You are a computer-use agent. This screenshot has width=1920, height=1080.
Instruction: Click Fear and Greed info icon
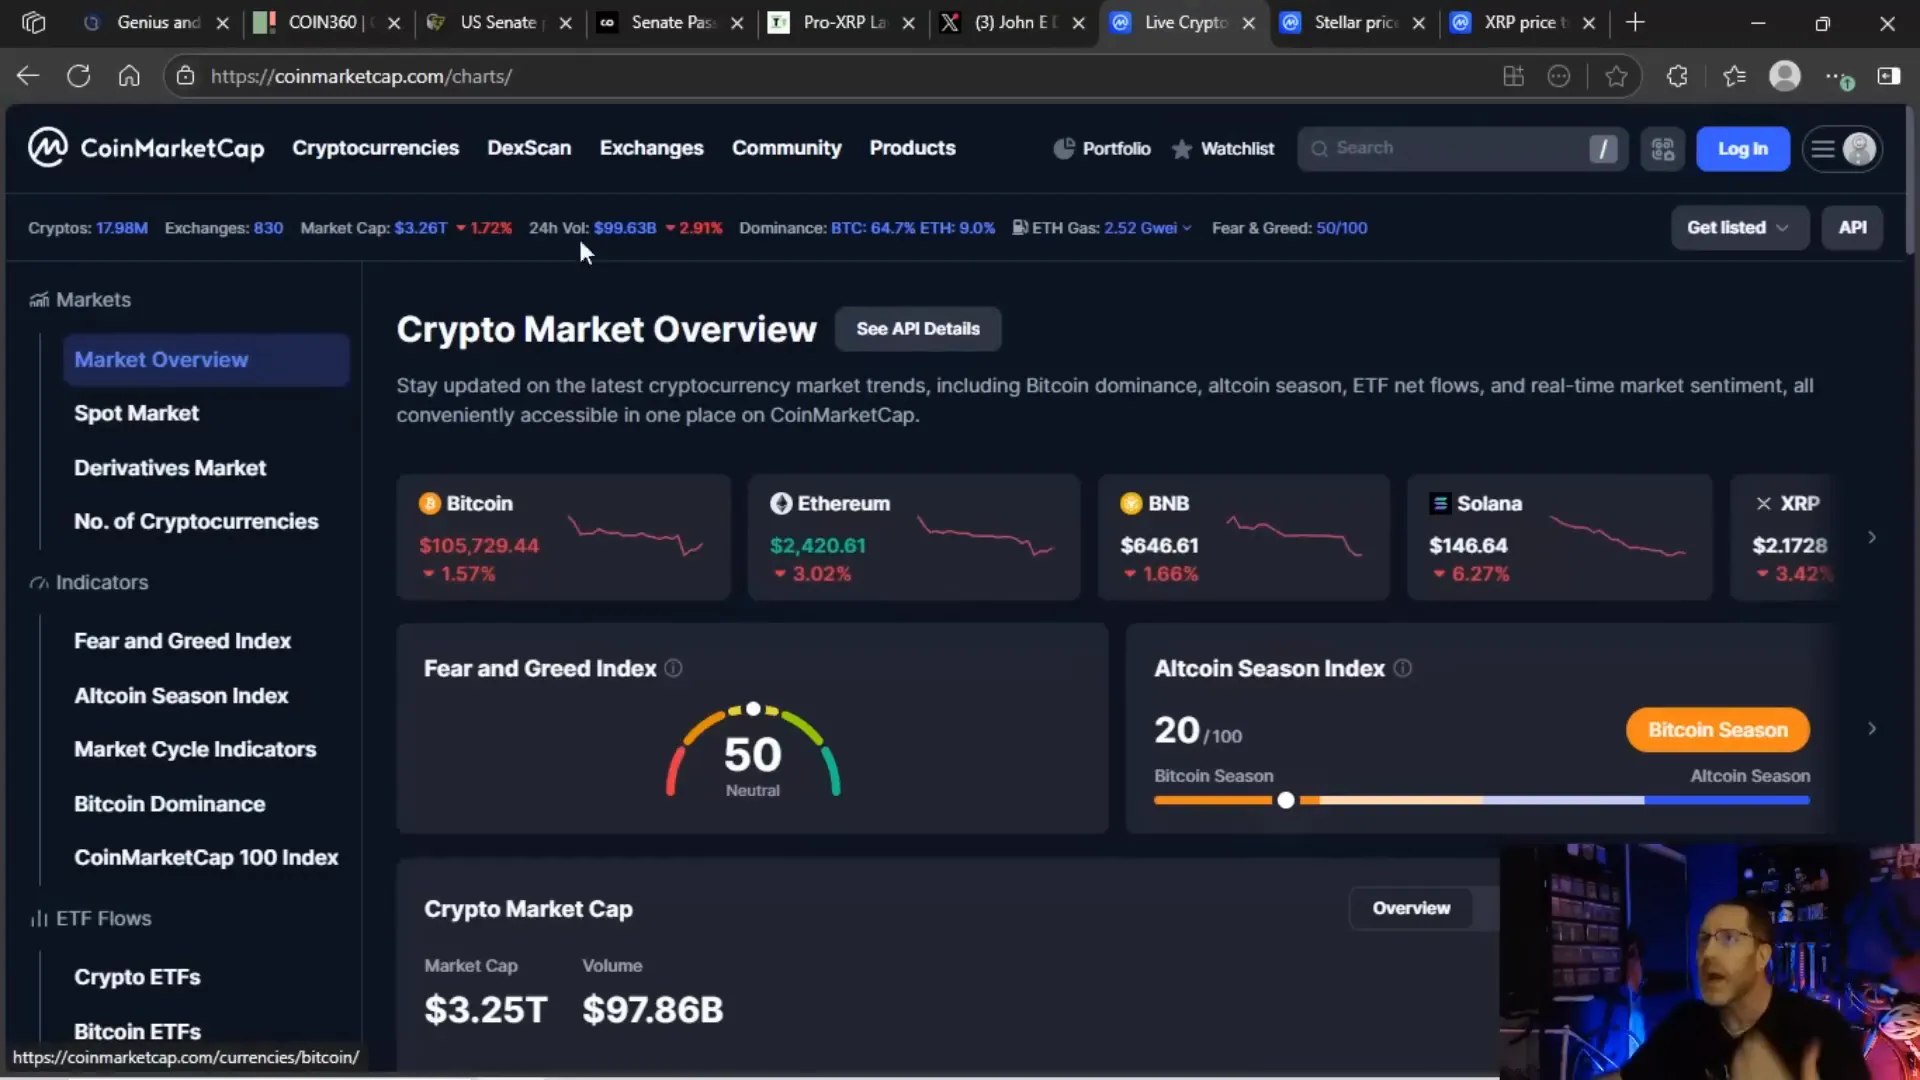point(673,668)
